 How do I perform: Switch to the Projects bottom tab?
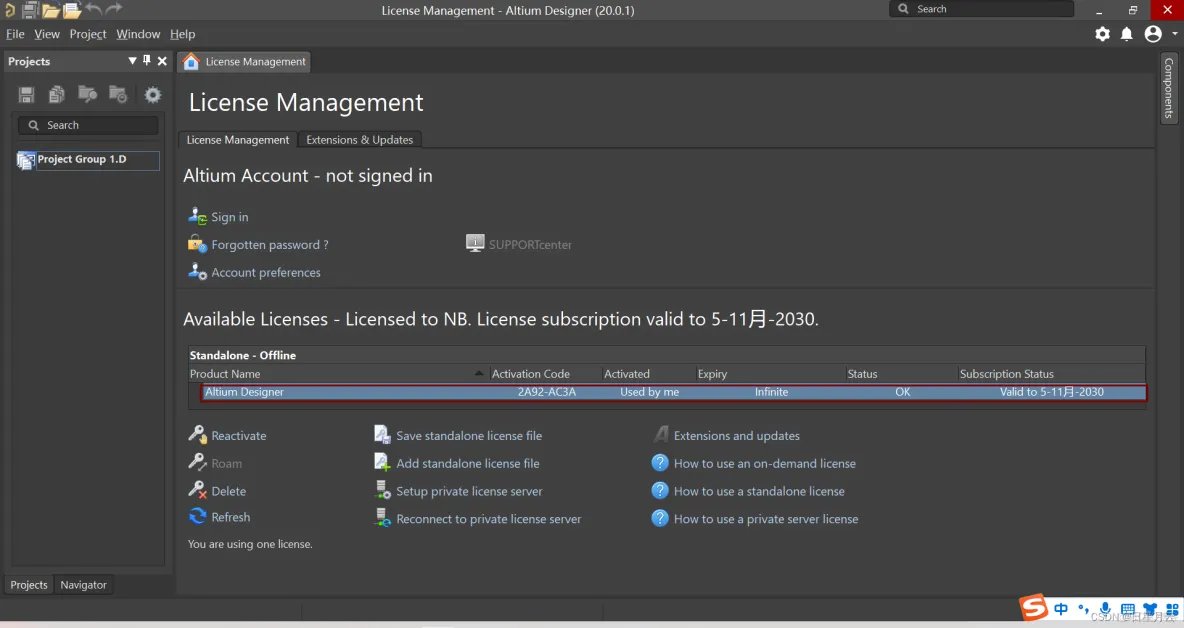(29, 585)
